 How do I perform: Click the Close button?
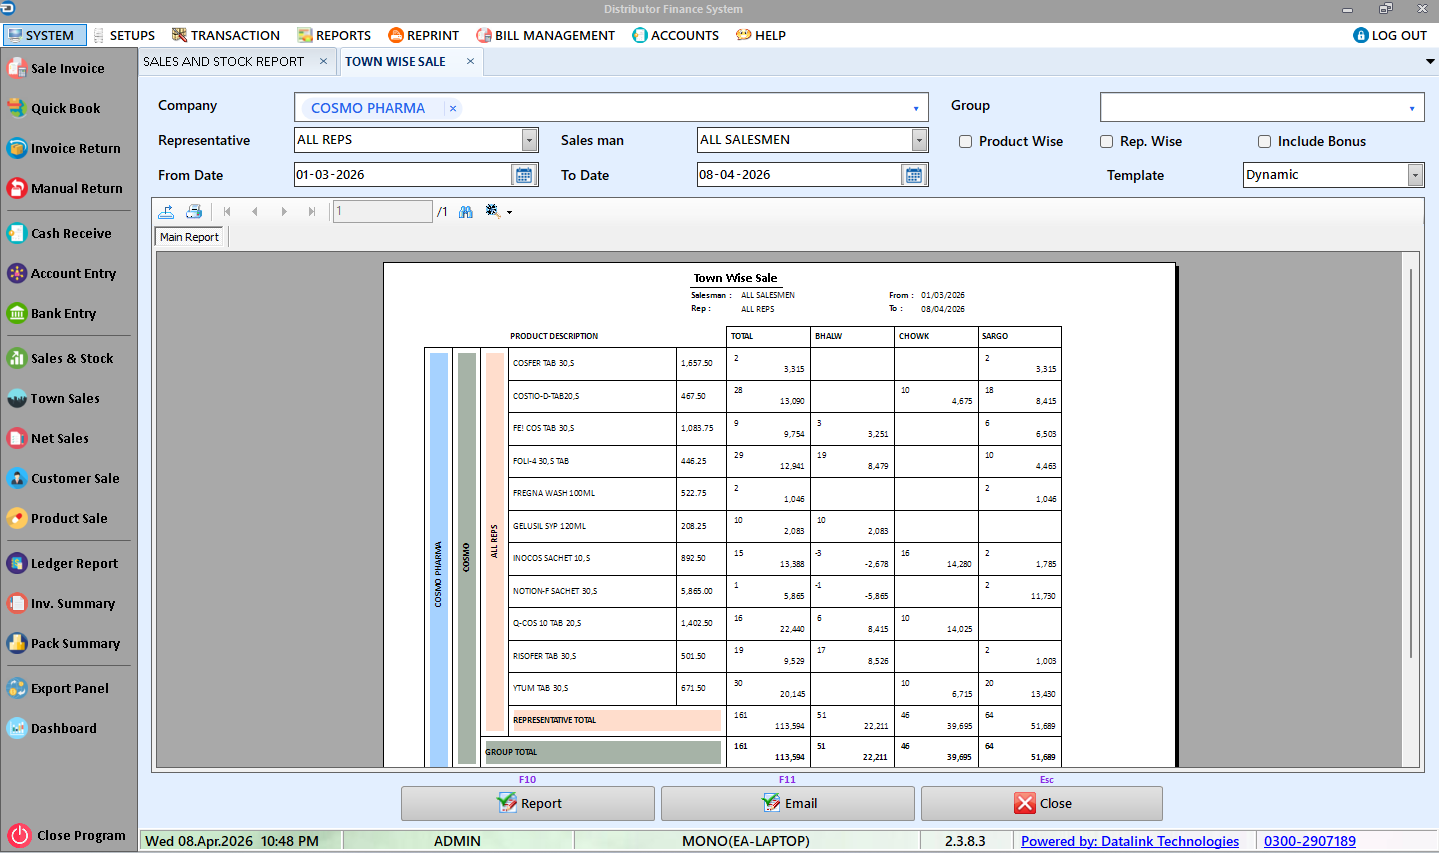tap(1042, 803)
